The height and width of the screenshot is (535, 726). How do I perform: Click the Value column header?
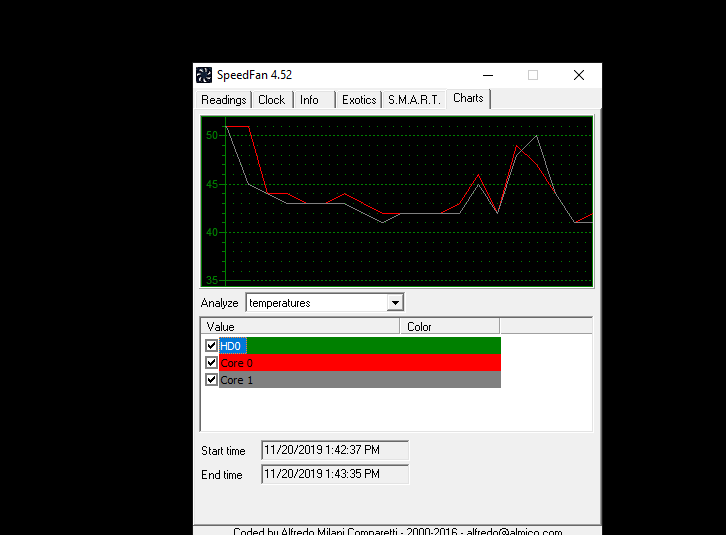(300, 327)
